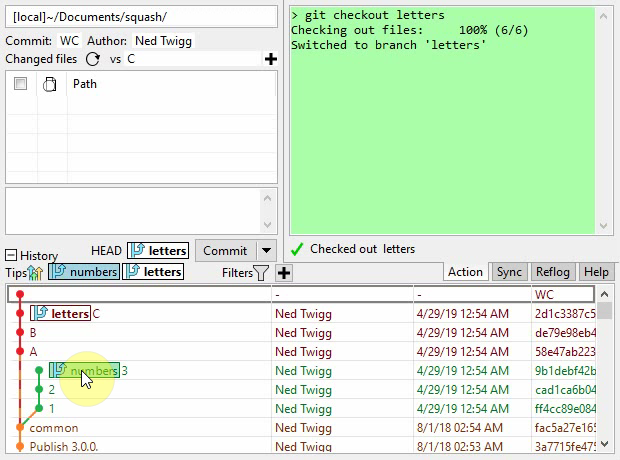
Task: Select the numbers branch tip tag
Action: coord(84,272)
